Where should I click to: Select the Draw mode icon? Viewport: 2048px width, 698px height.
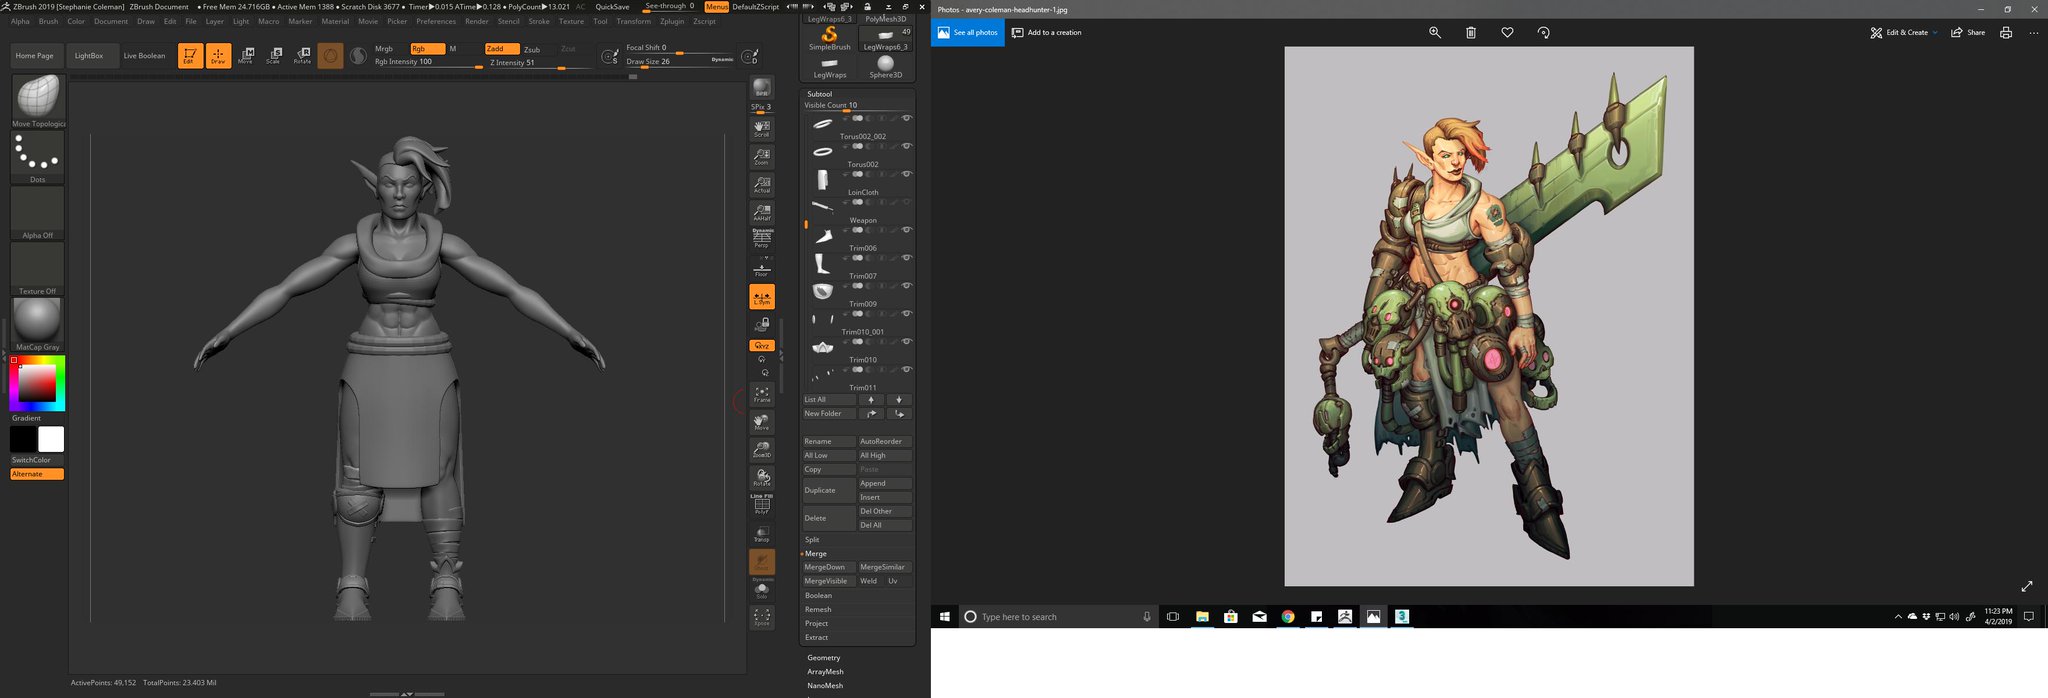click(218, 56)
